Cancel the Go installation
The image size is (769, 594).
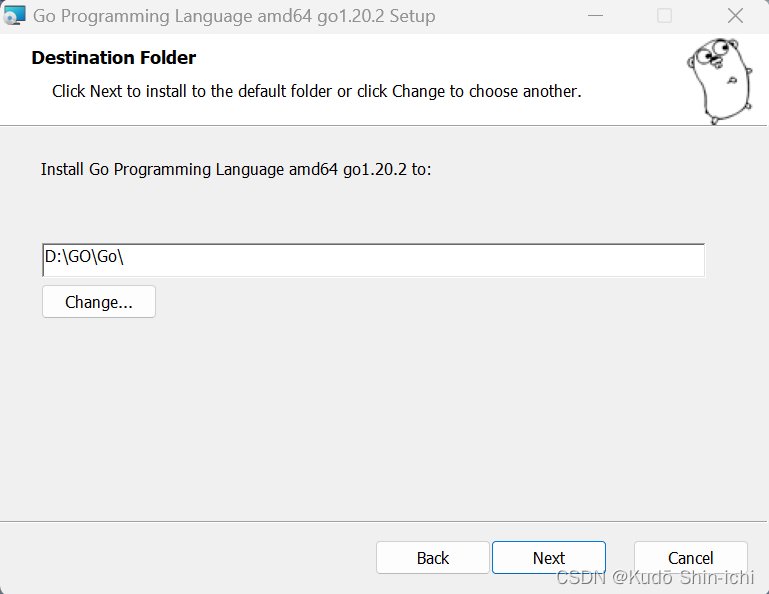pyautogui.click(x=690, y=558)
